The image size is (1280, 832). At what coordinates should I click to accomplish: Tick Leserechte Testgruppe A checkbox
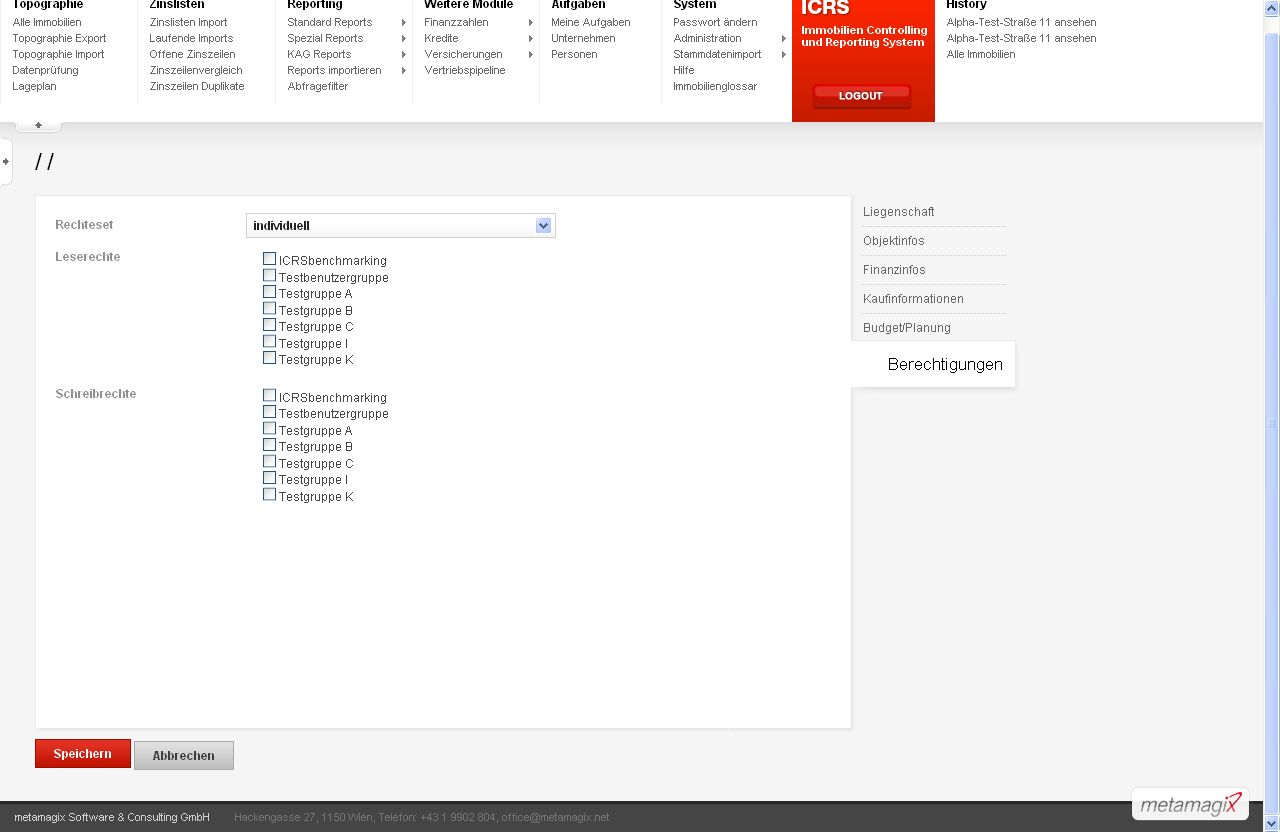pos(269,292)
